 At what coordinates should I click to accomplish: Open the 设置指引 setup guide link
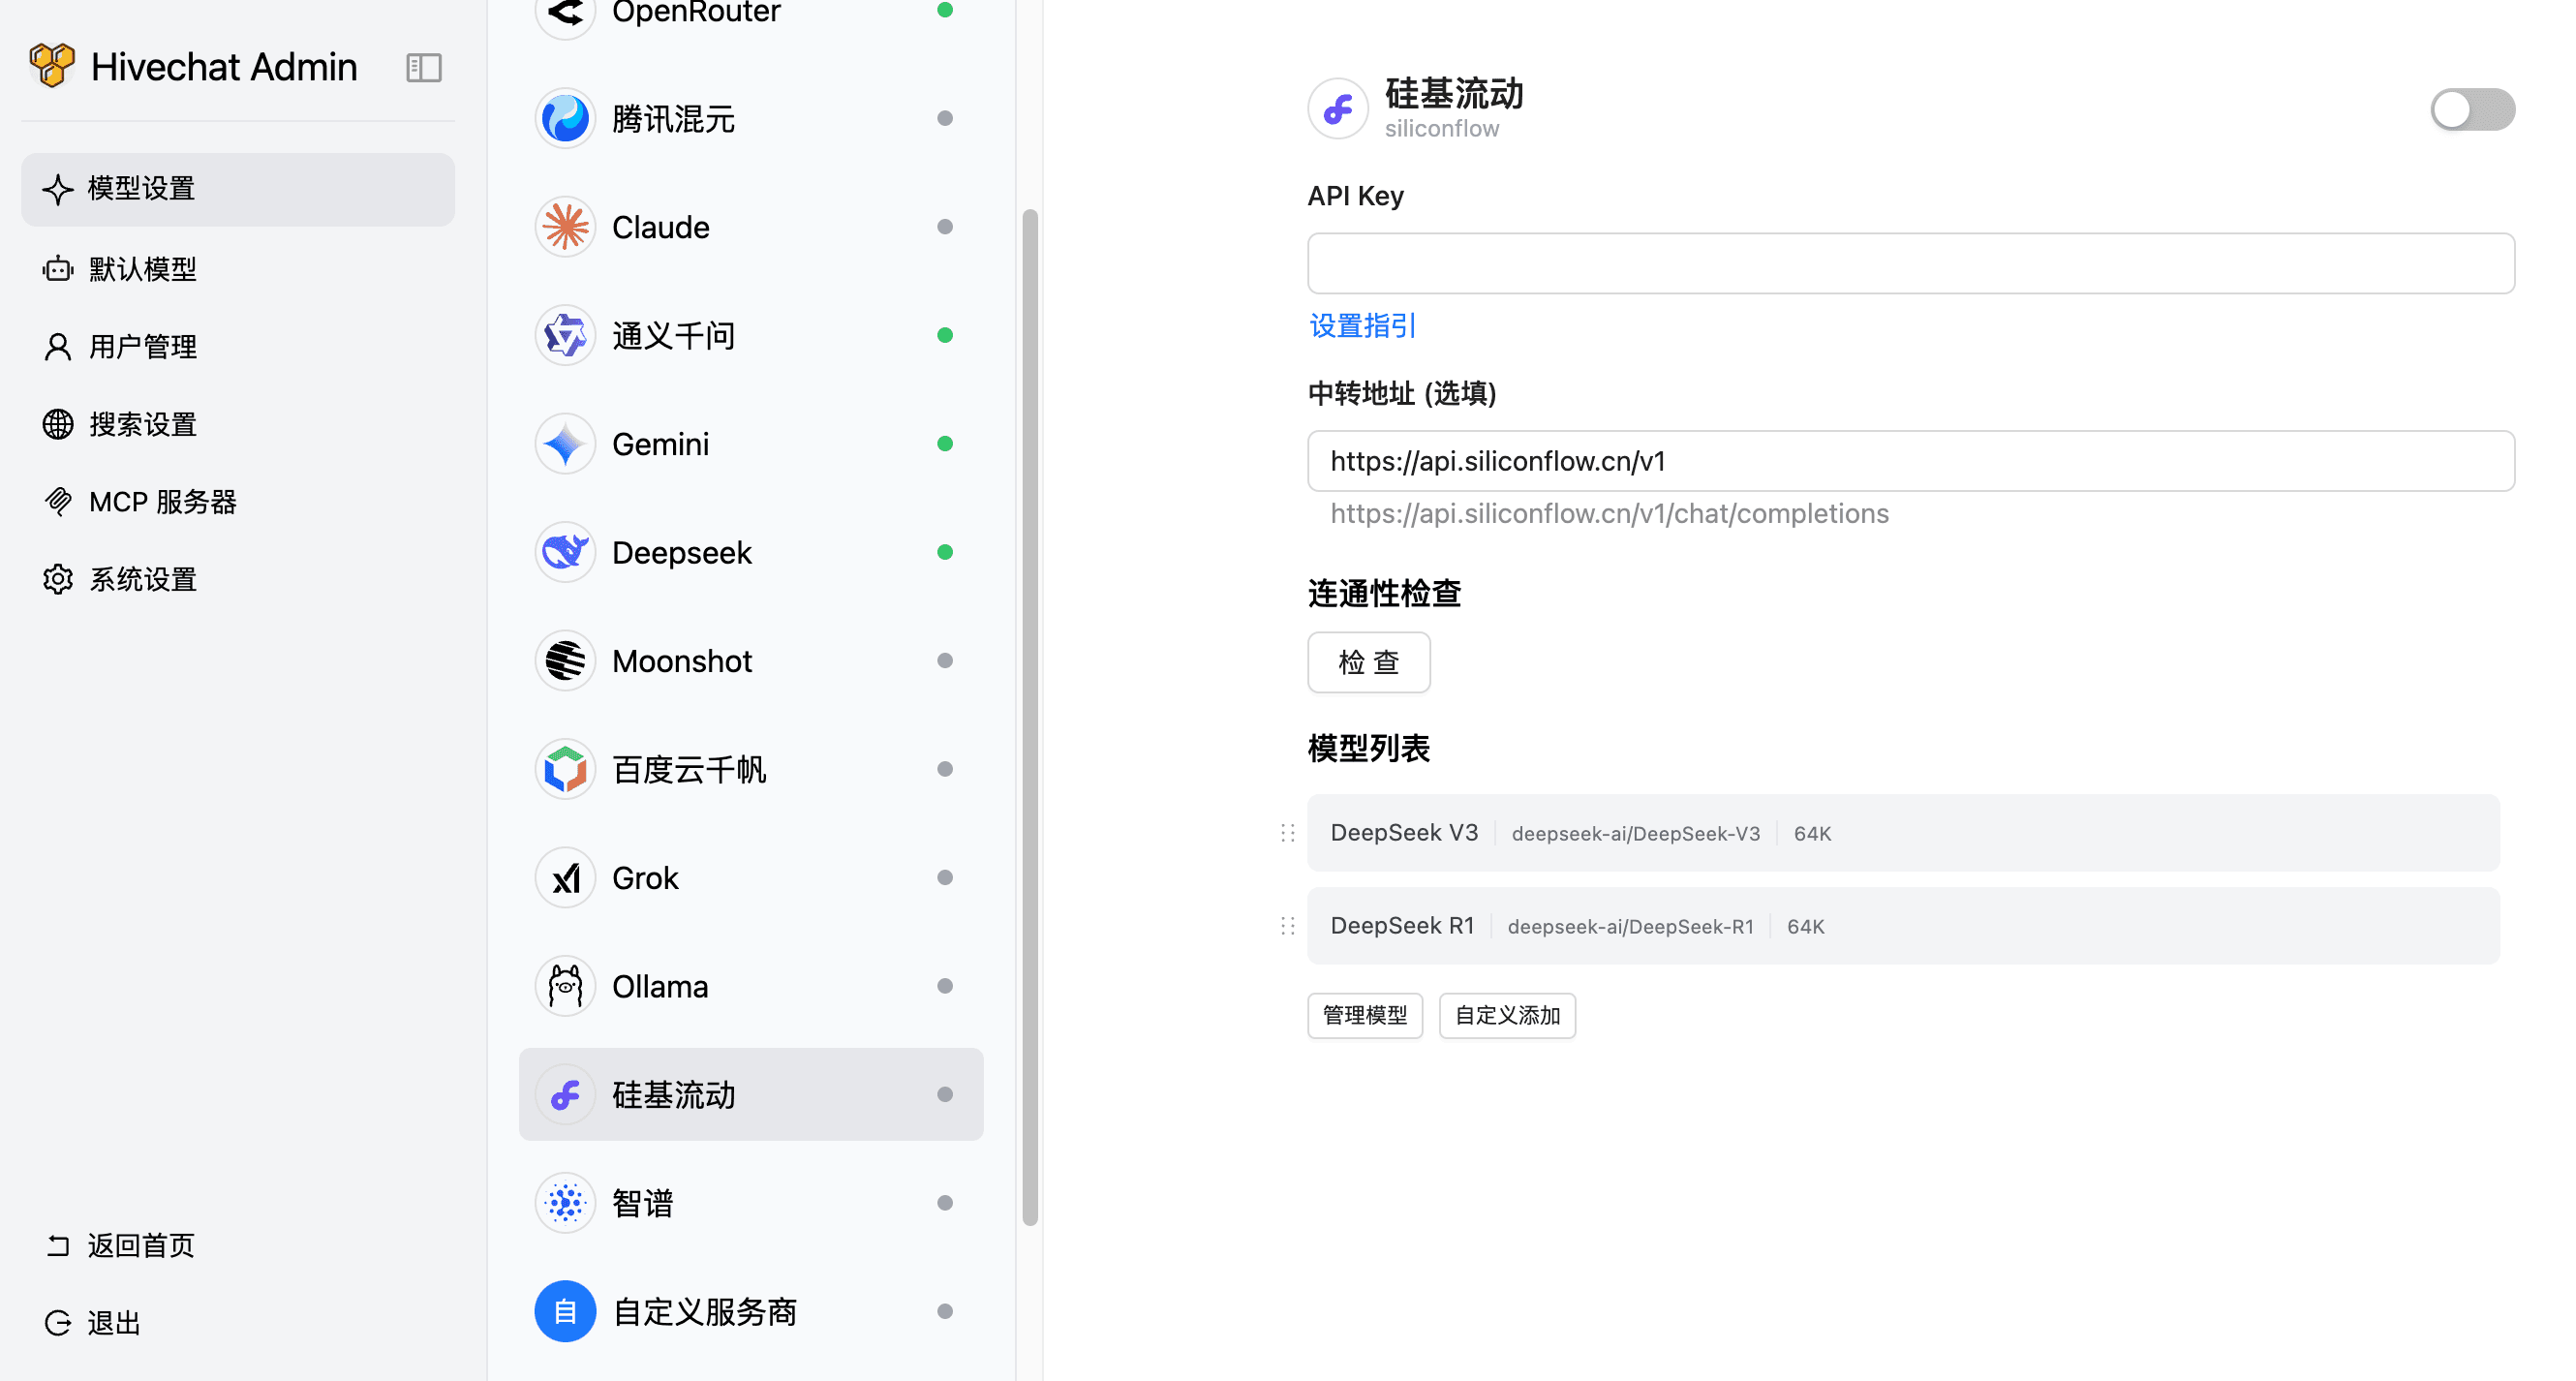[x=1362, y=326]
